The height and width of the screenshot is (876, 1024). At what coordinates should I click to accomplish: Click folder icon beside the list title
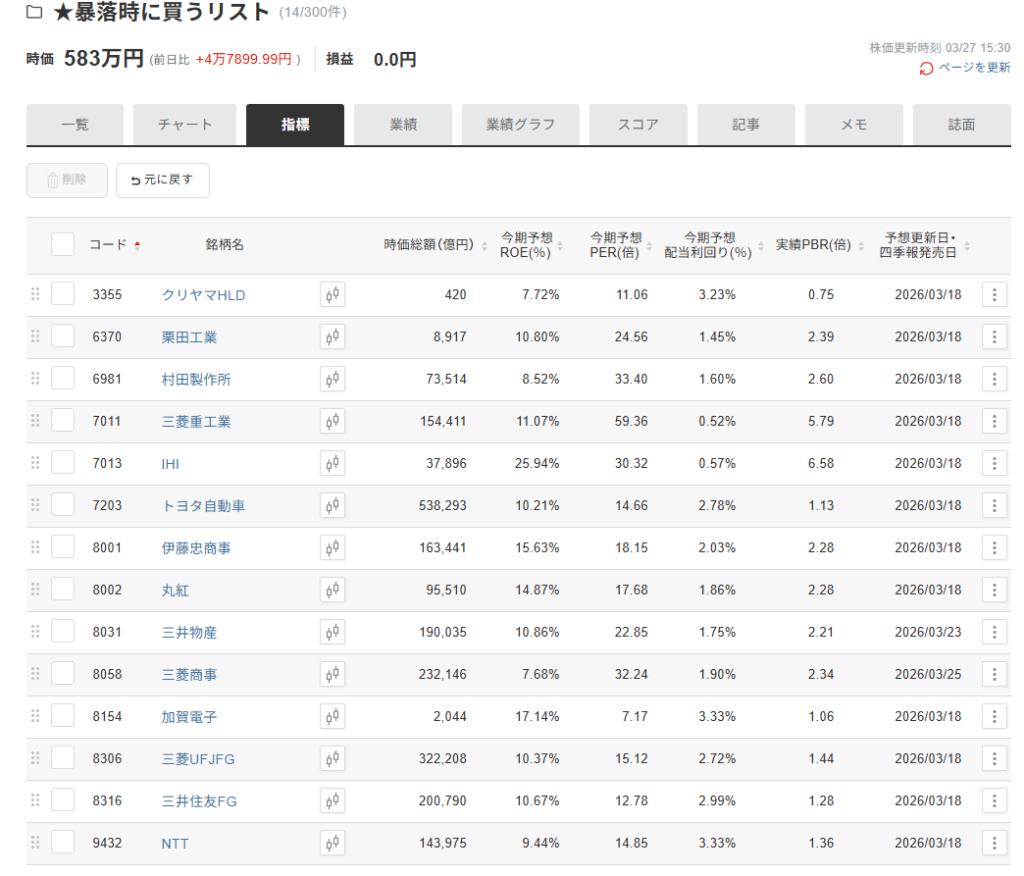click(x=34, y=13)
